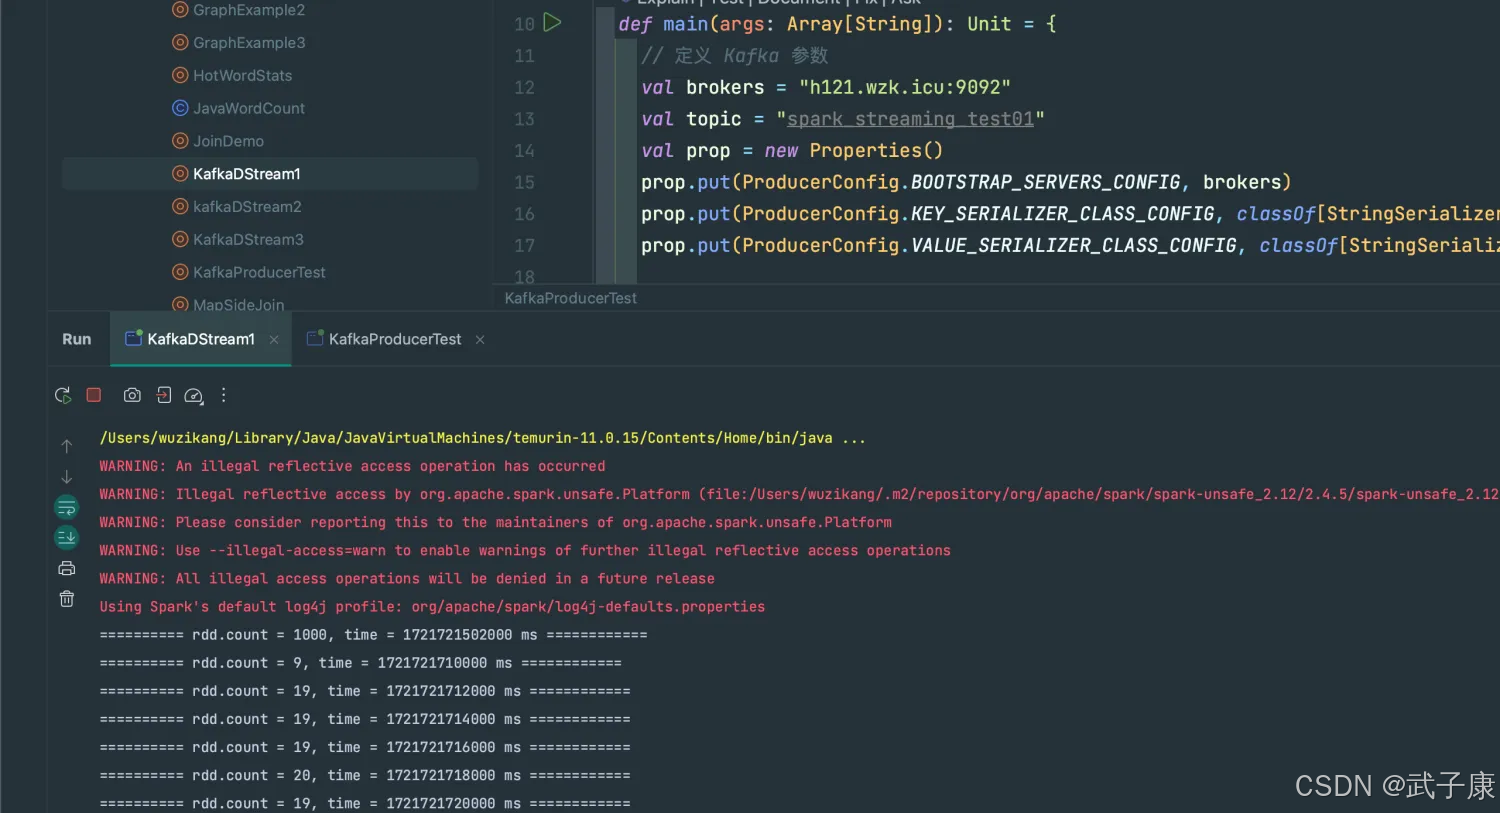Click the "rdd.count = 20" console line
Viewport: 1500px width, 813px height.
point(365,775)
